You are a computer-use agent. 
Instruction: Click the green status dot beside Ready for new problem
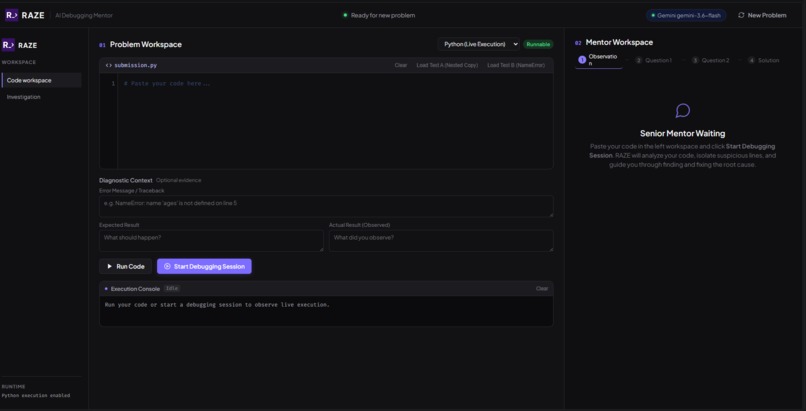pyautogui.click(x=345, y=15)
